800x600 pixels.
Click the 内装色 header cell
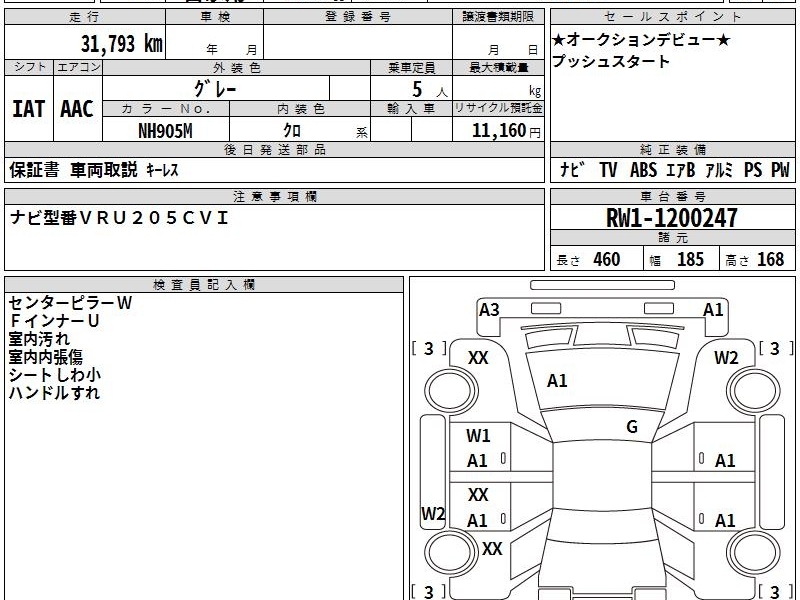click(301, 109)
